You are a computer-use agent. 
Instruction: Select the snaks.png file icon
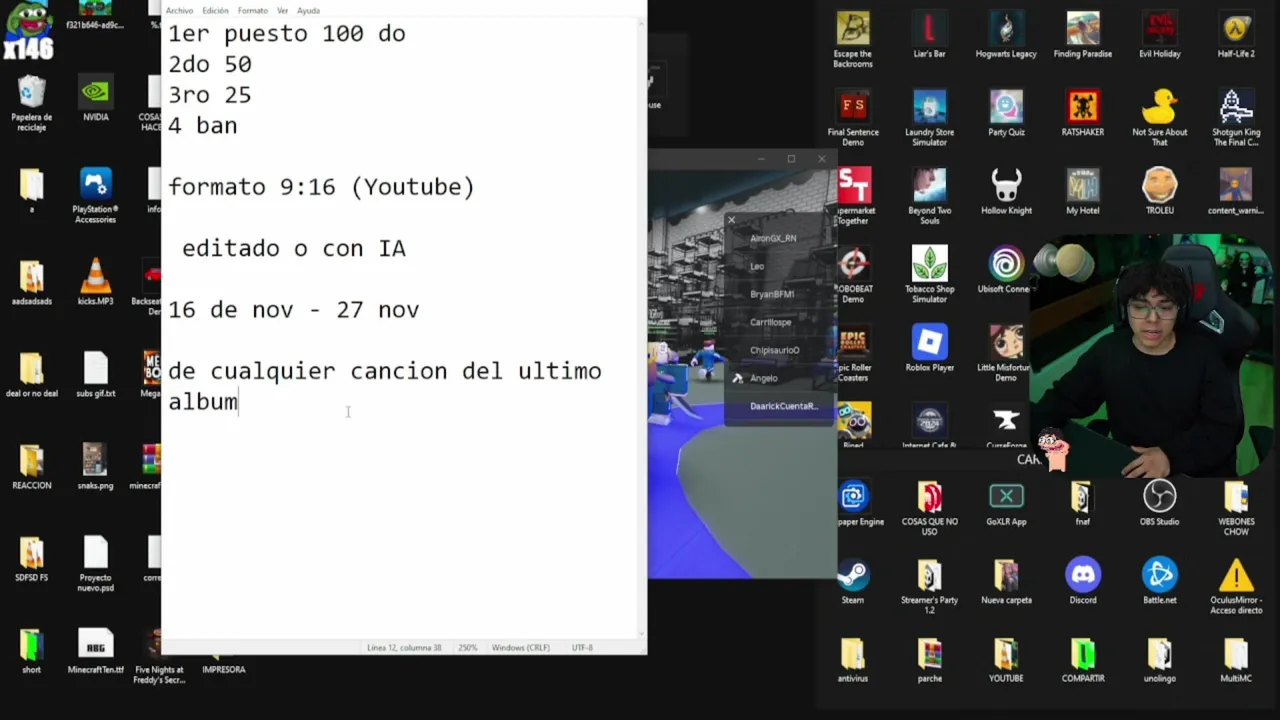95,466
